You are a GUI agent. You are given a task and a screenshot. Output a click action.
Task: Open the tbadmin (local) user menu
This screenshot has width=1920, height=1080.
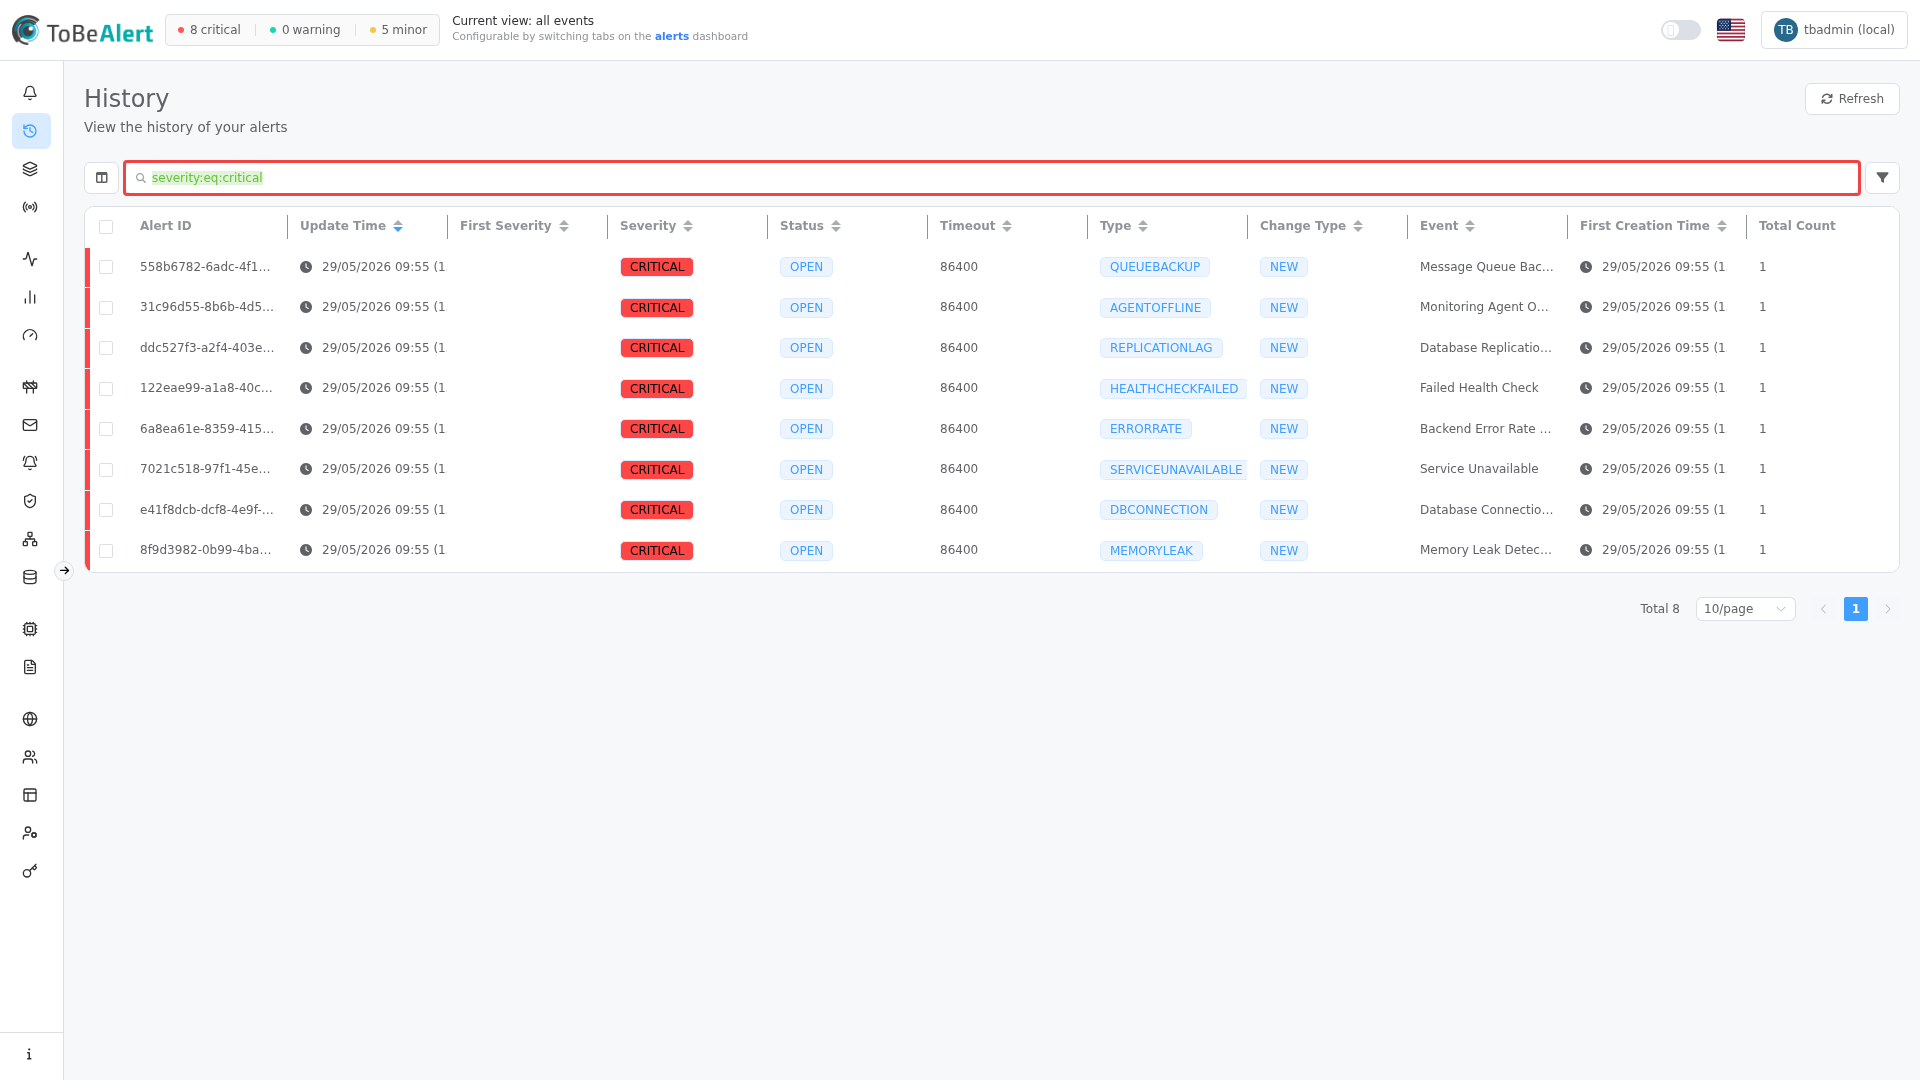point(1833,30)
